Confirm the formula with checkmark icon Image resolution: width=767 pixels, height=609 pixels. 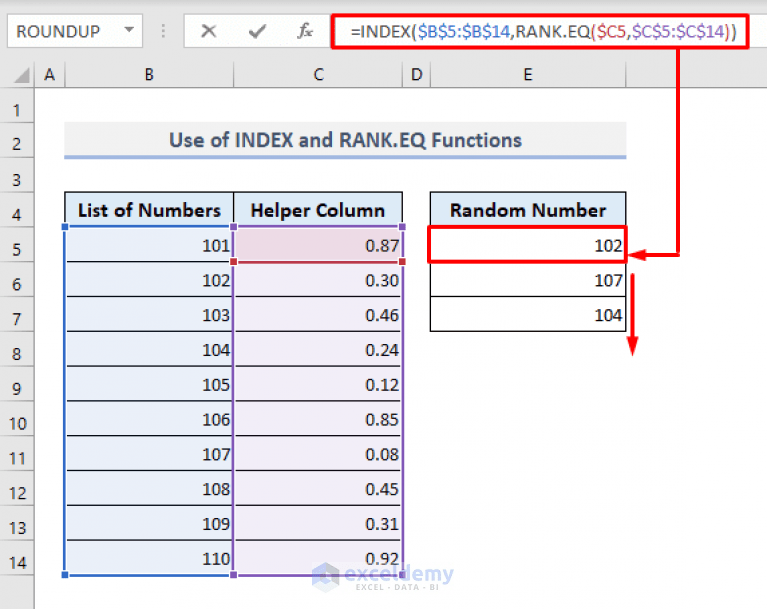click(x=257, y=32)
